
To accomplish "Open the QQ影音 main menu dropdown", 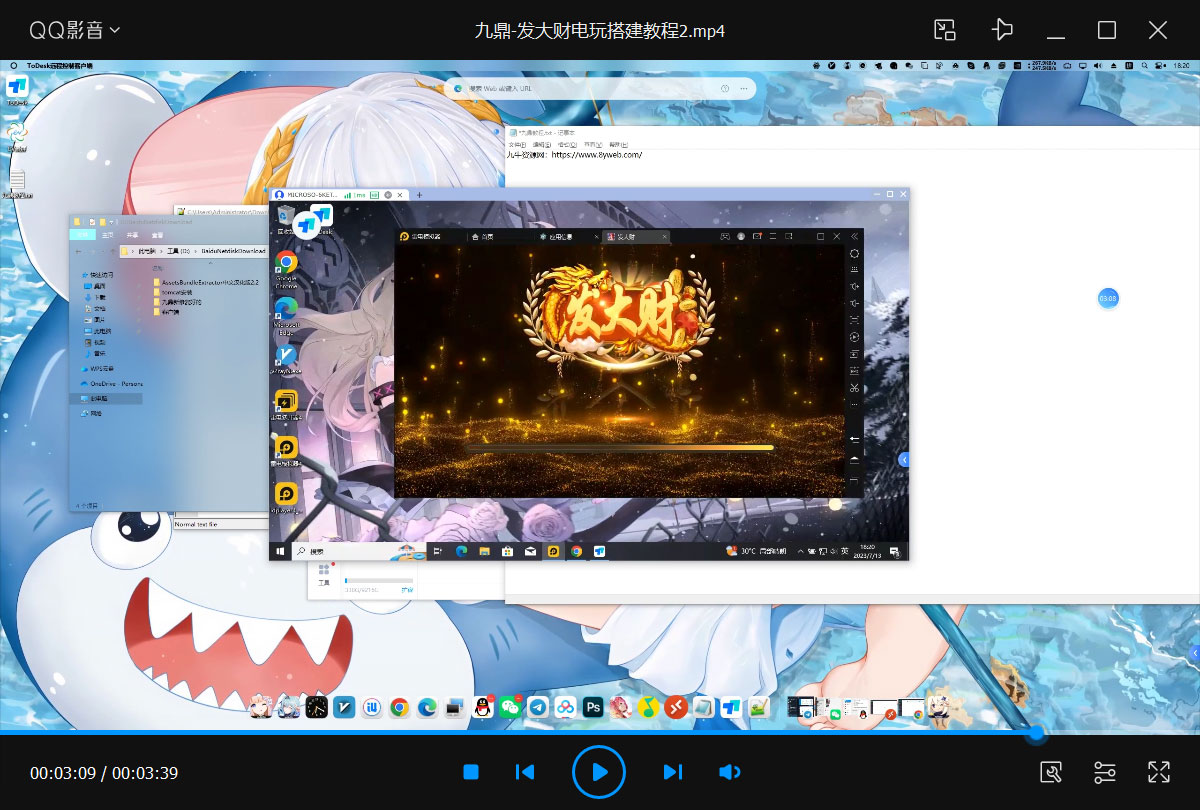I will (x=75, y=30).
